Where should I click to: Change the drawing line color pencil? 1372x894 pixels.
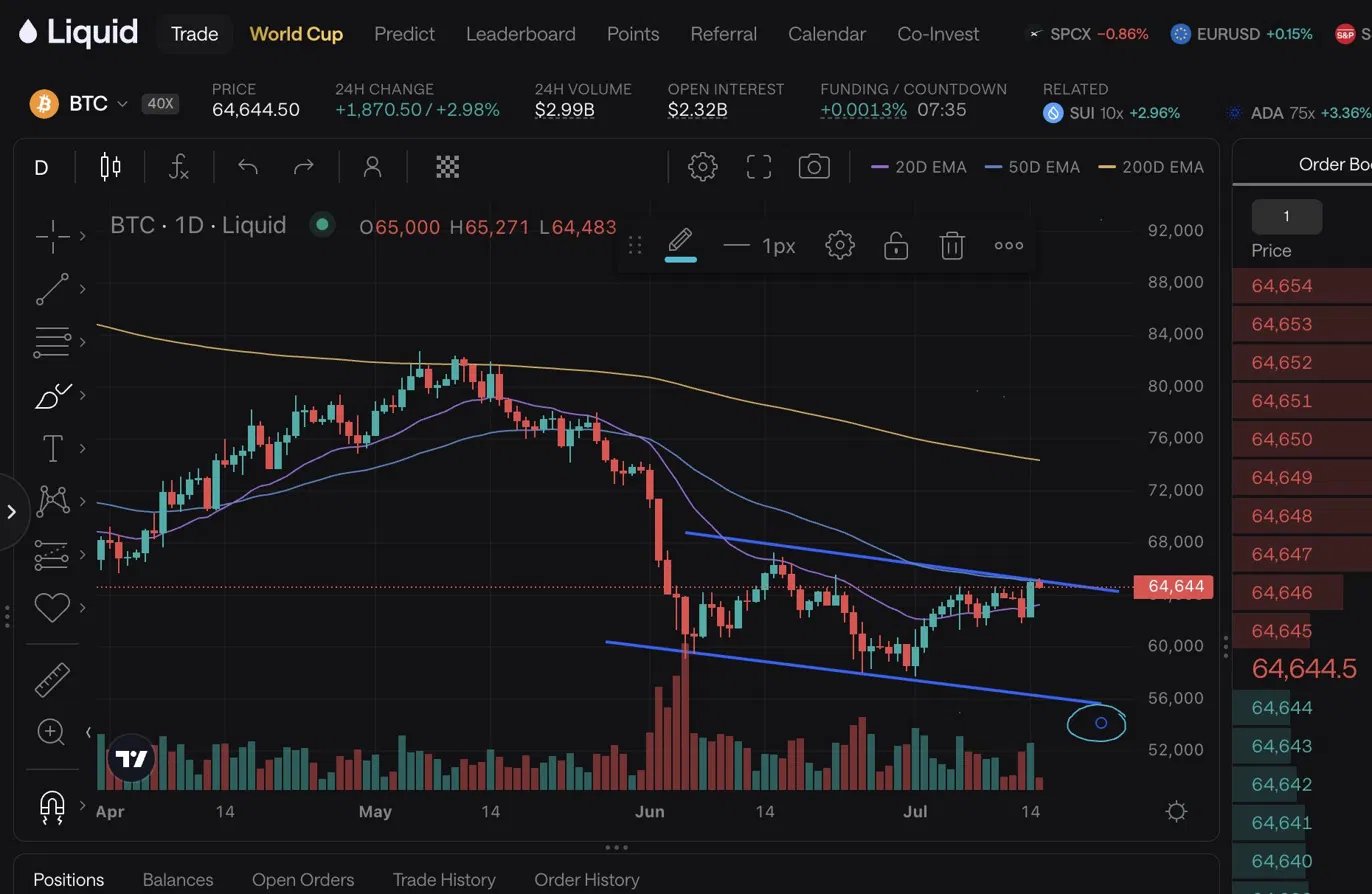pyautogui.click(x=680, y=245)
